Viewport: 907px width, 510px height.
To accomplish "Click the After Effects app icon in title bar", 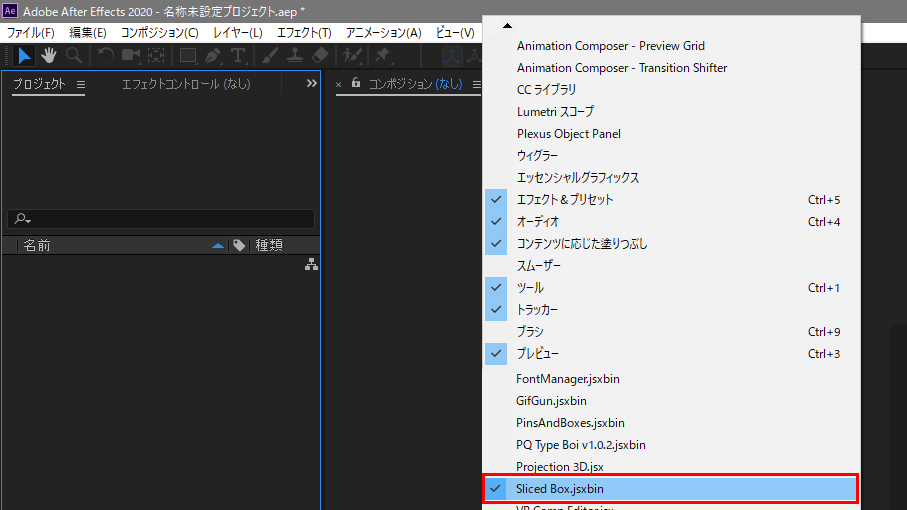I will coord(10,11).
